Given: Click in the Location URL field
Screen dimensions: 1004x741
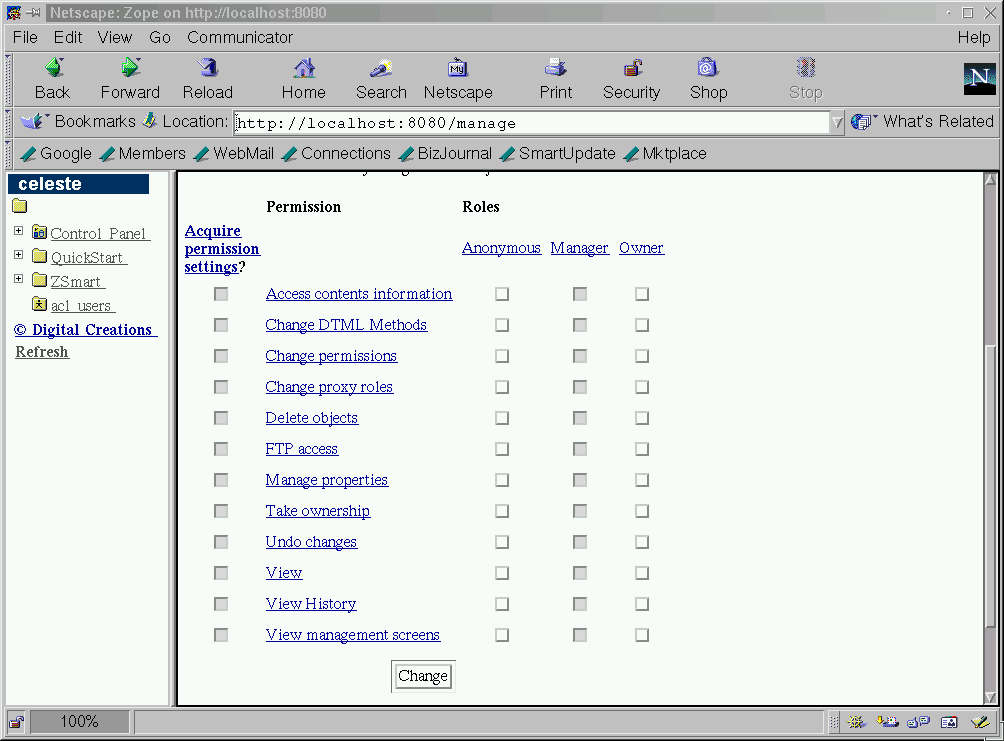Looking at the screenshot, I should point(531,122).
